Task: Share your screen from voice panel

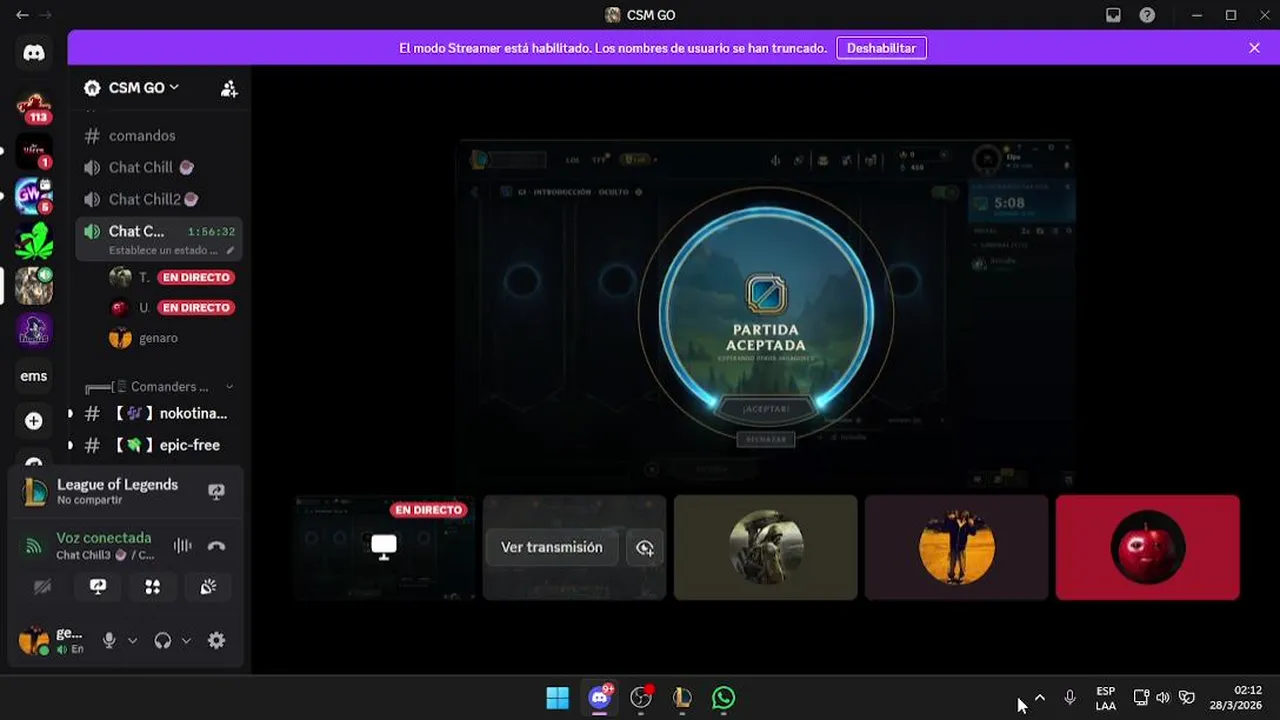Action: (x=98, y=587)
